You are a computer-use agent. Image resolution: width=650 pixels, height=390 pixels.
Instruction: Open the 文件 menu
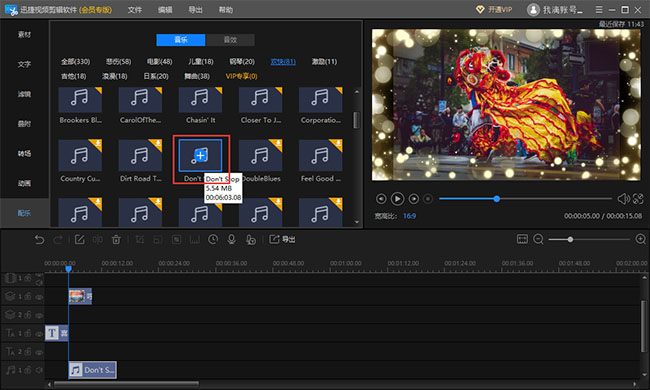(135, 10)
